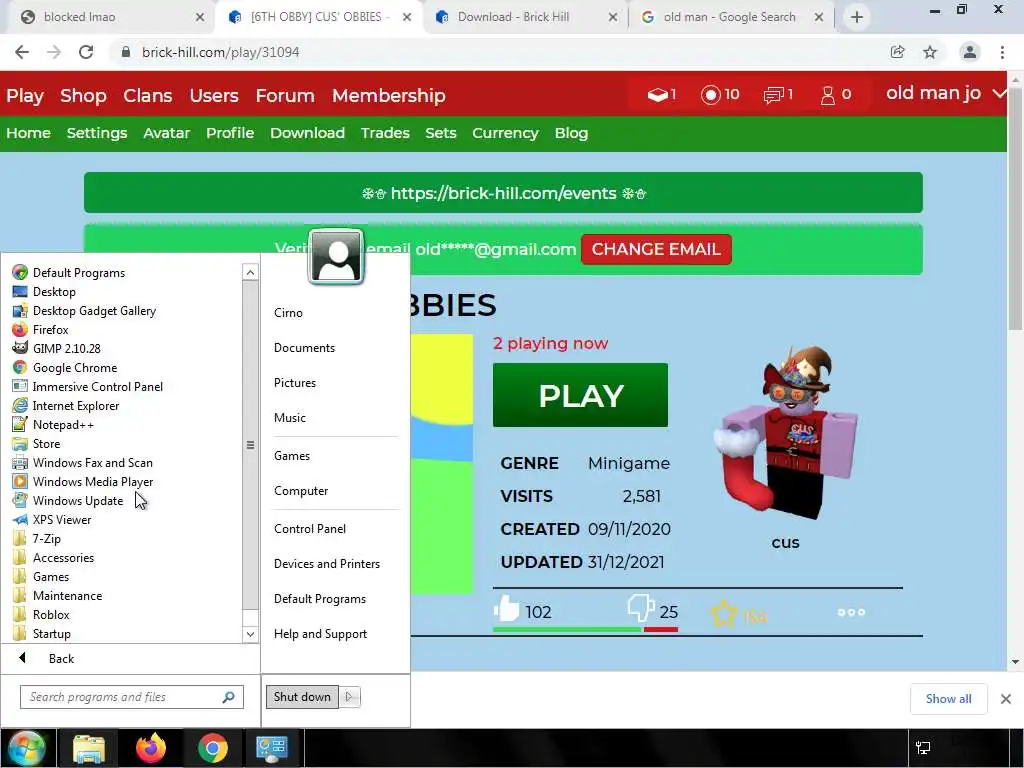Viewport: 1024px width, 768px height.
Task: Click the Start menu user account picture
Action: (336, 256)
